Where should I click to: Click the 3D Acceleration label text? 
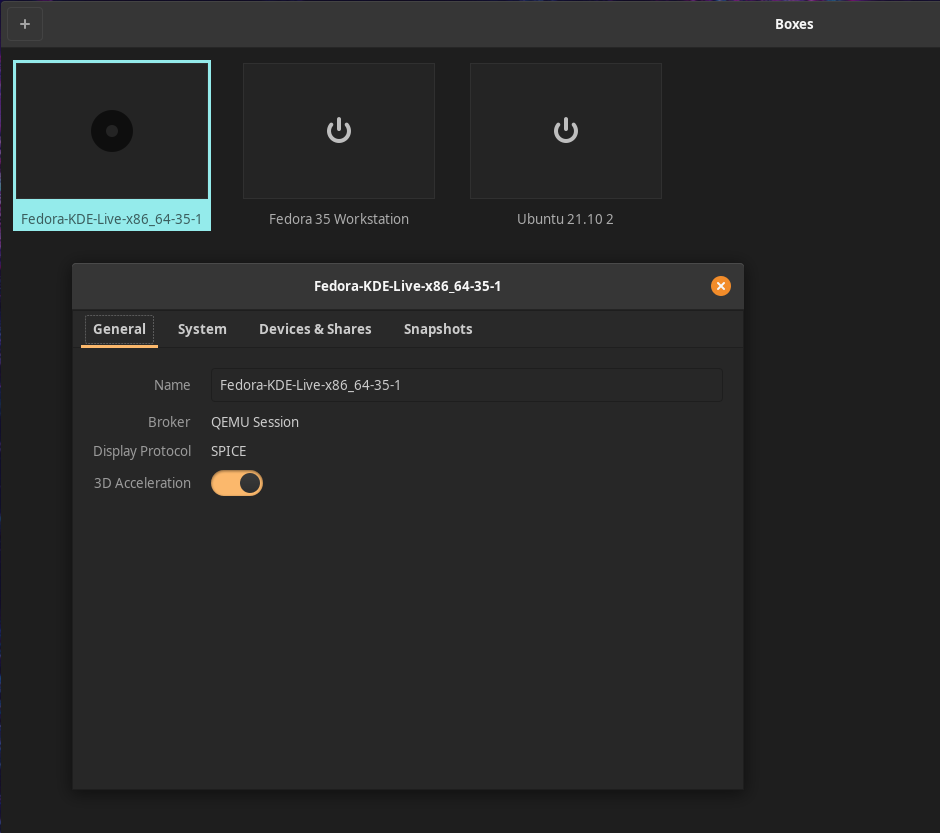point(142,483)
